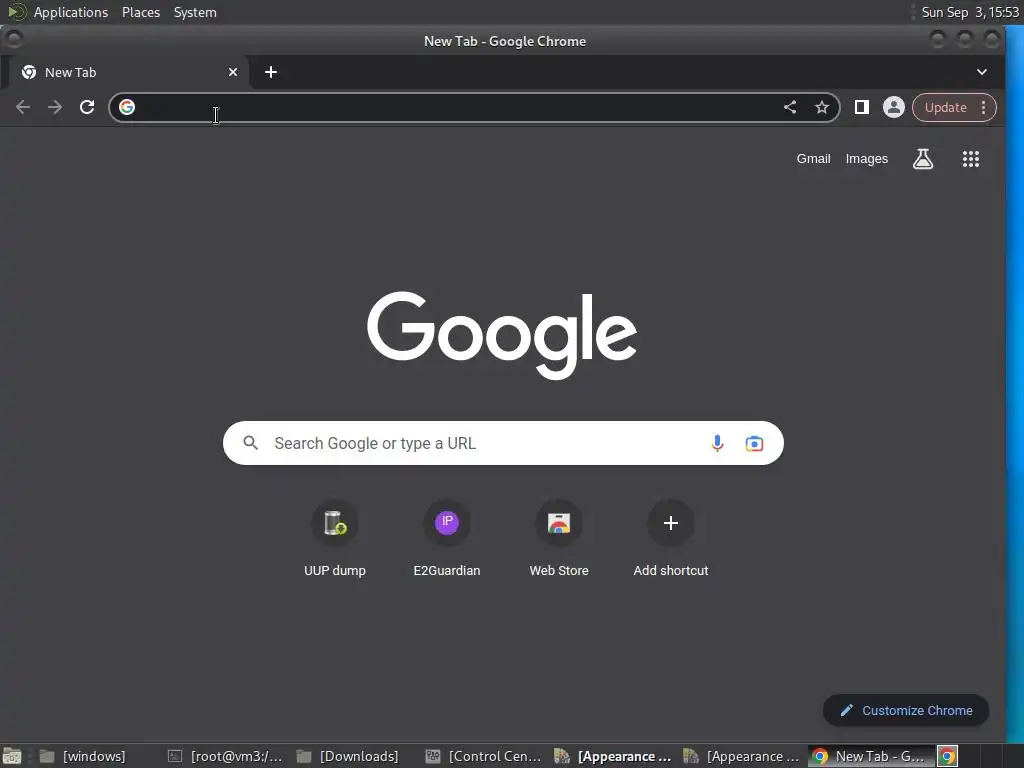Open a new tab with the plus button
The width and height of the screenshot is (1024, 768).
271,72
